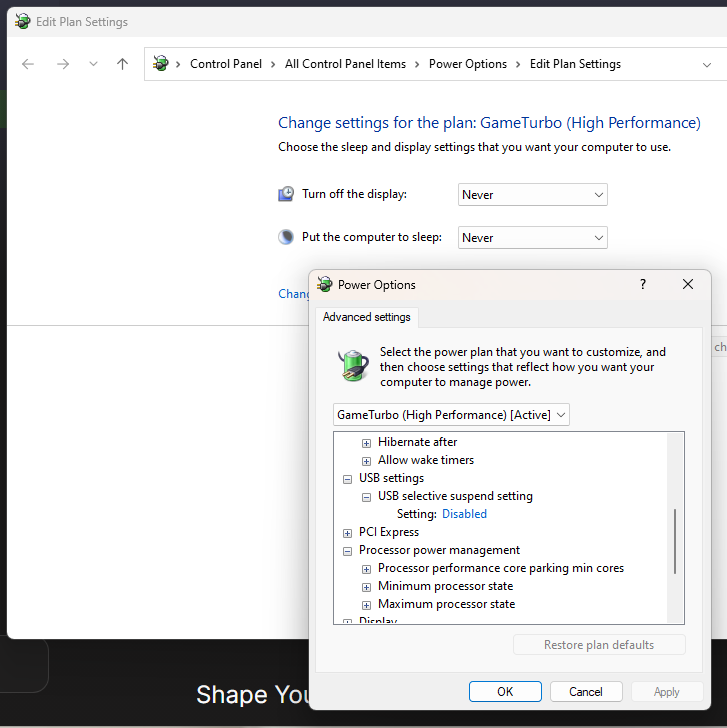
Task: Open the recent locations chevron
Action: point(93,64)
